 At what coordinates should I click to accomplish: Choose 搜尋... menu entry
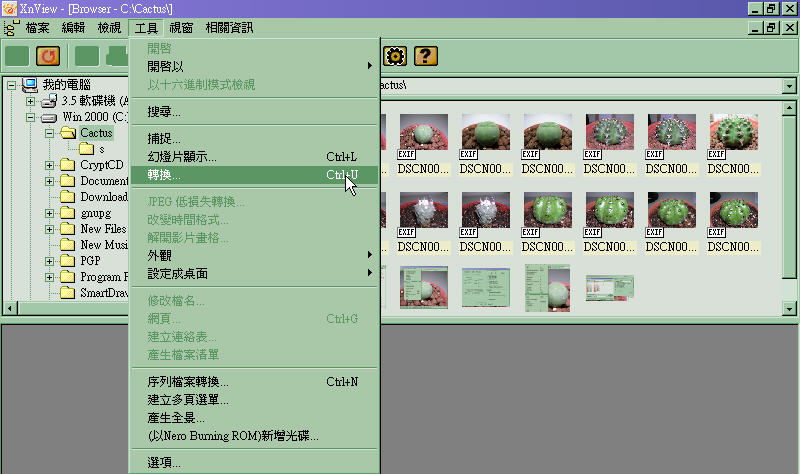pos(255,111)
